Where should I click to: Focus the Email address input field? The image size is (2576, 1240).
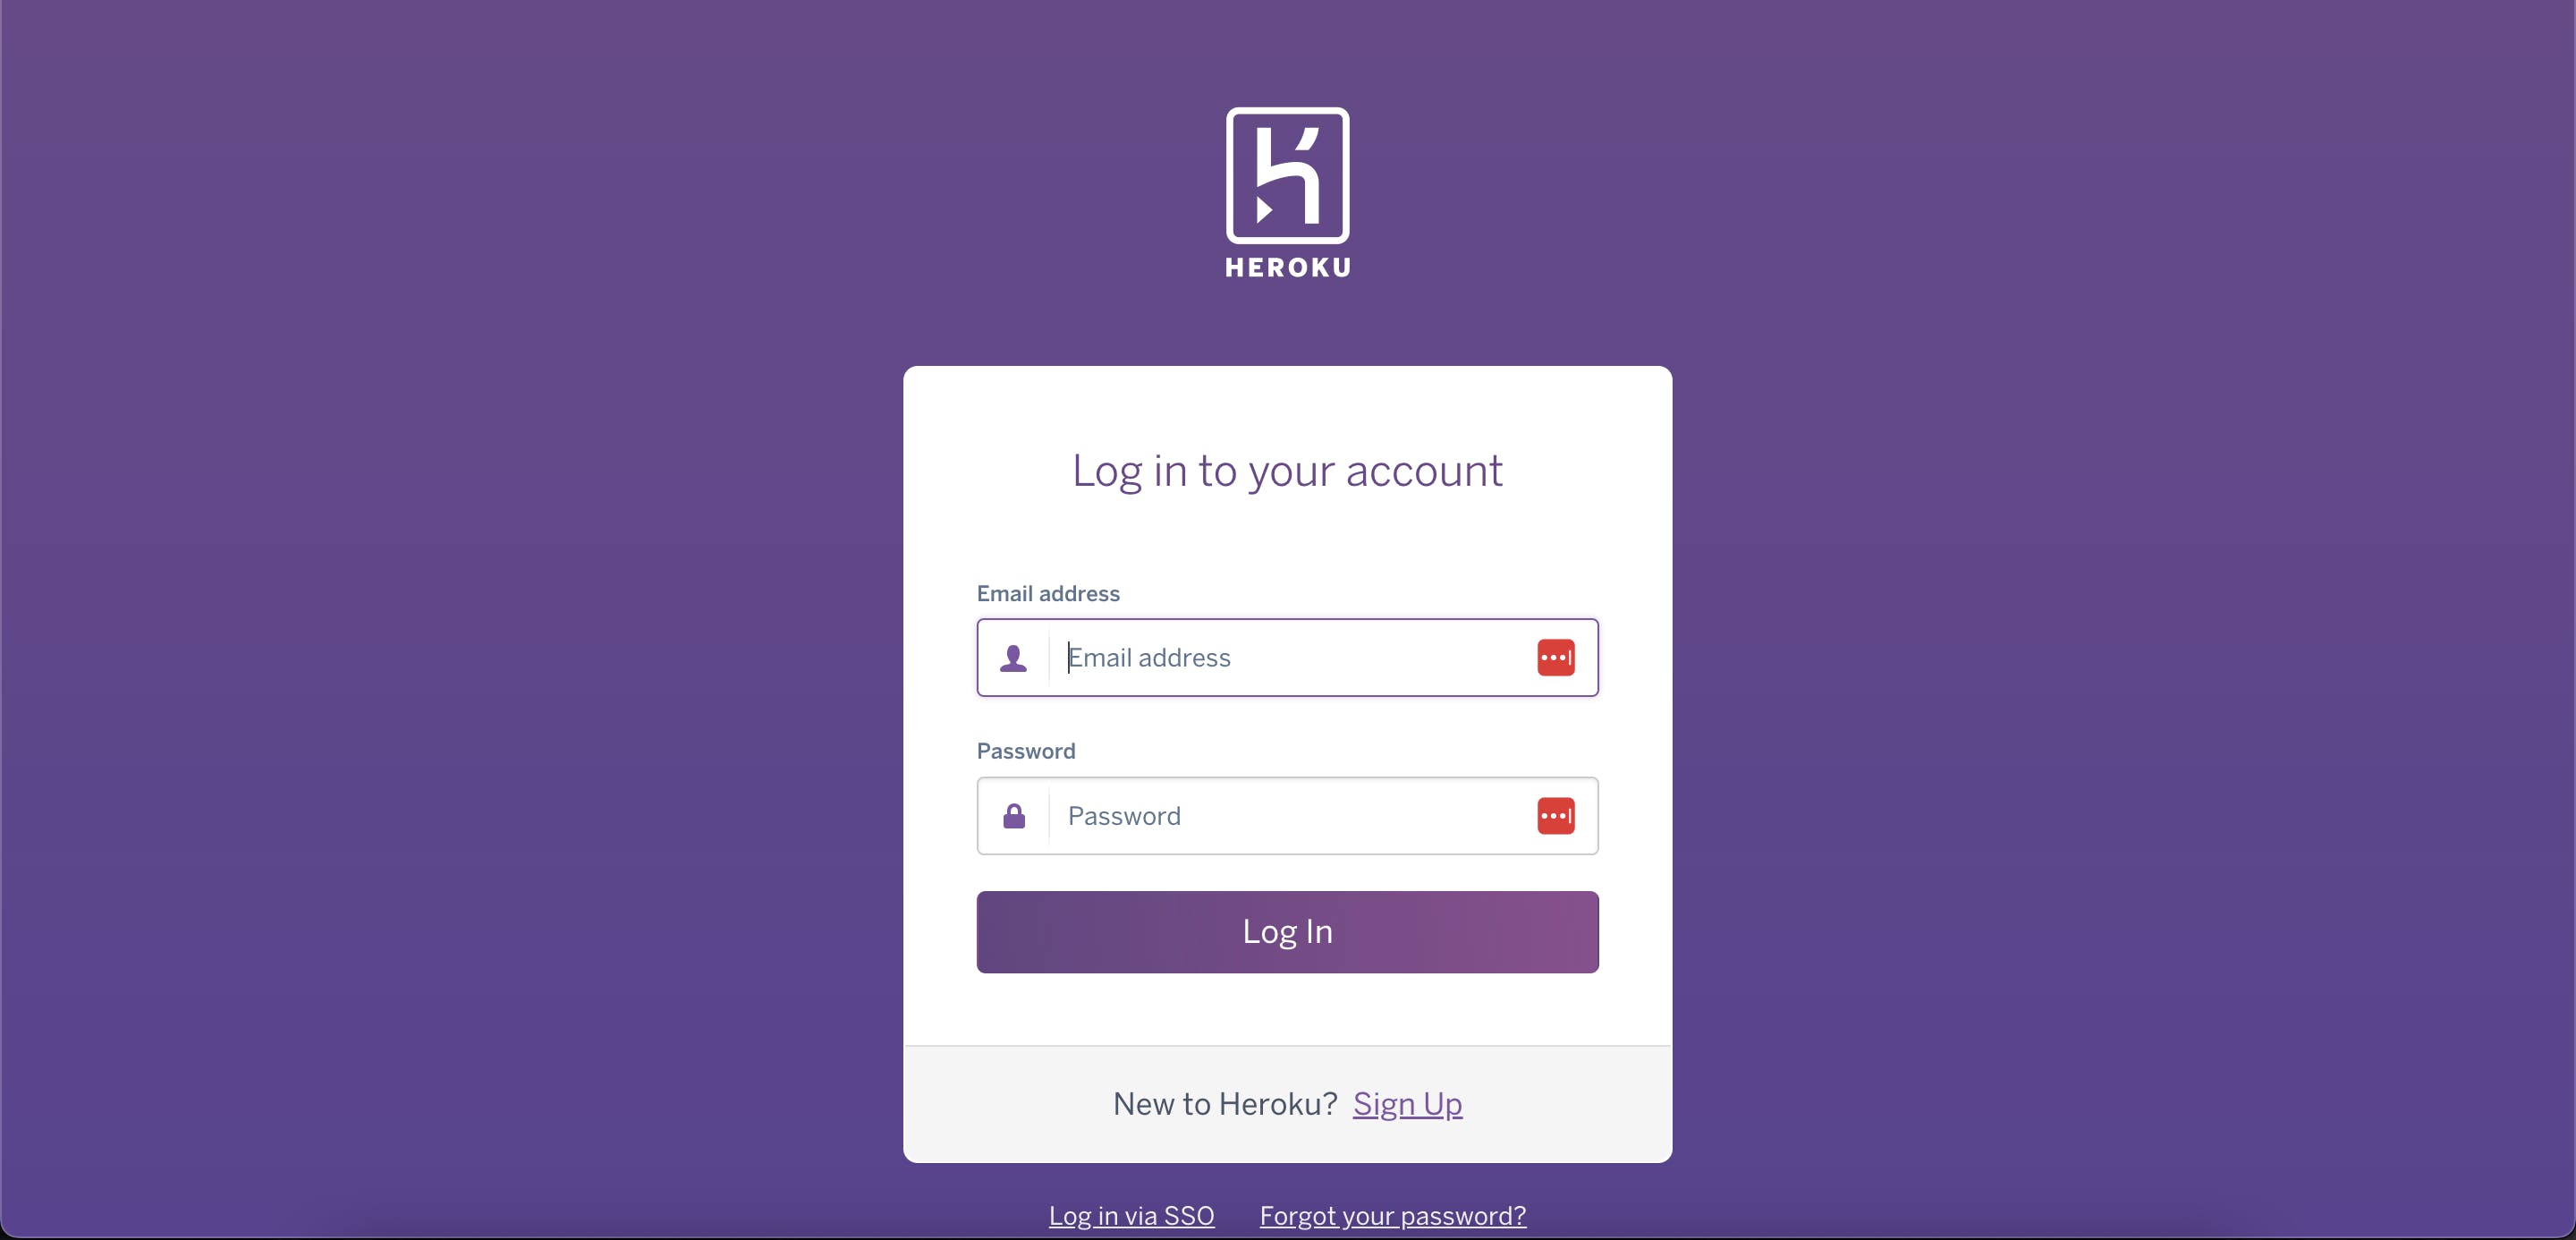point(1288,658)
